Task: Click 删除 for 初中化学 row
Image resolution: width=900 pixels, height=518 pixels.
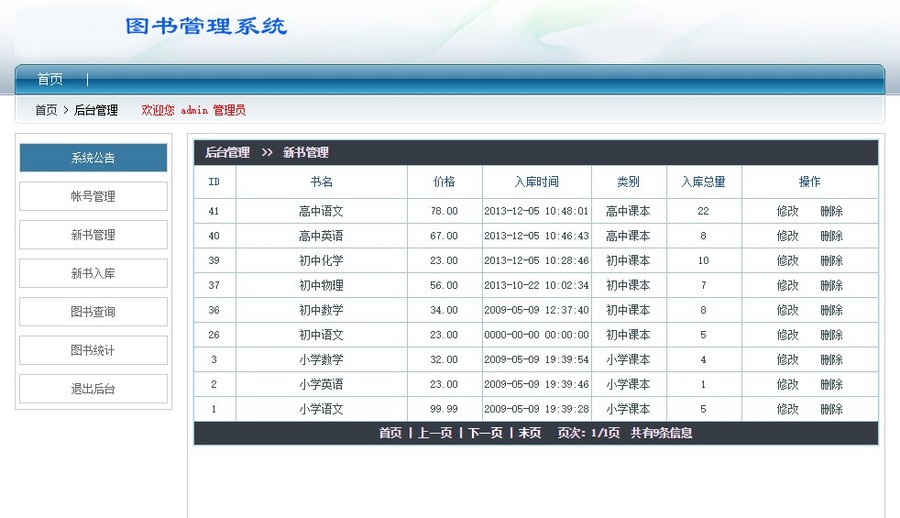Action: (832, 261)
